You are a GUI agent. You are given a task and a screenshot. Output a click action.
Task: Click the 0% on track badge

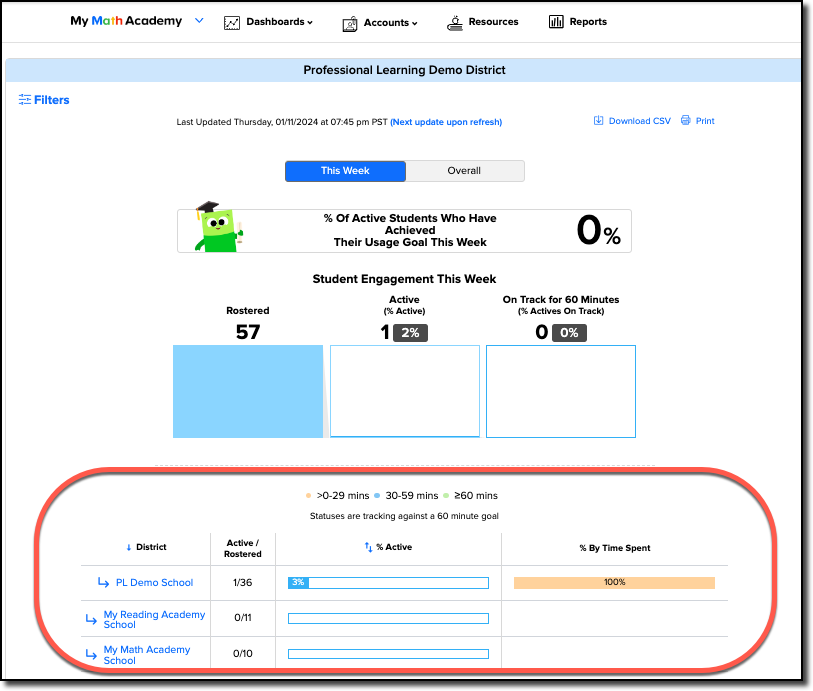pyautogui.click(x=569, y=333)
